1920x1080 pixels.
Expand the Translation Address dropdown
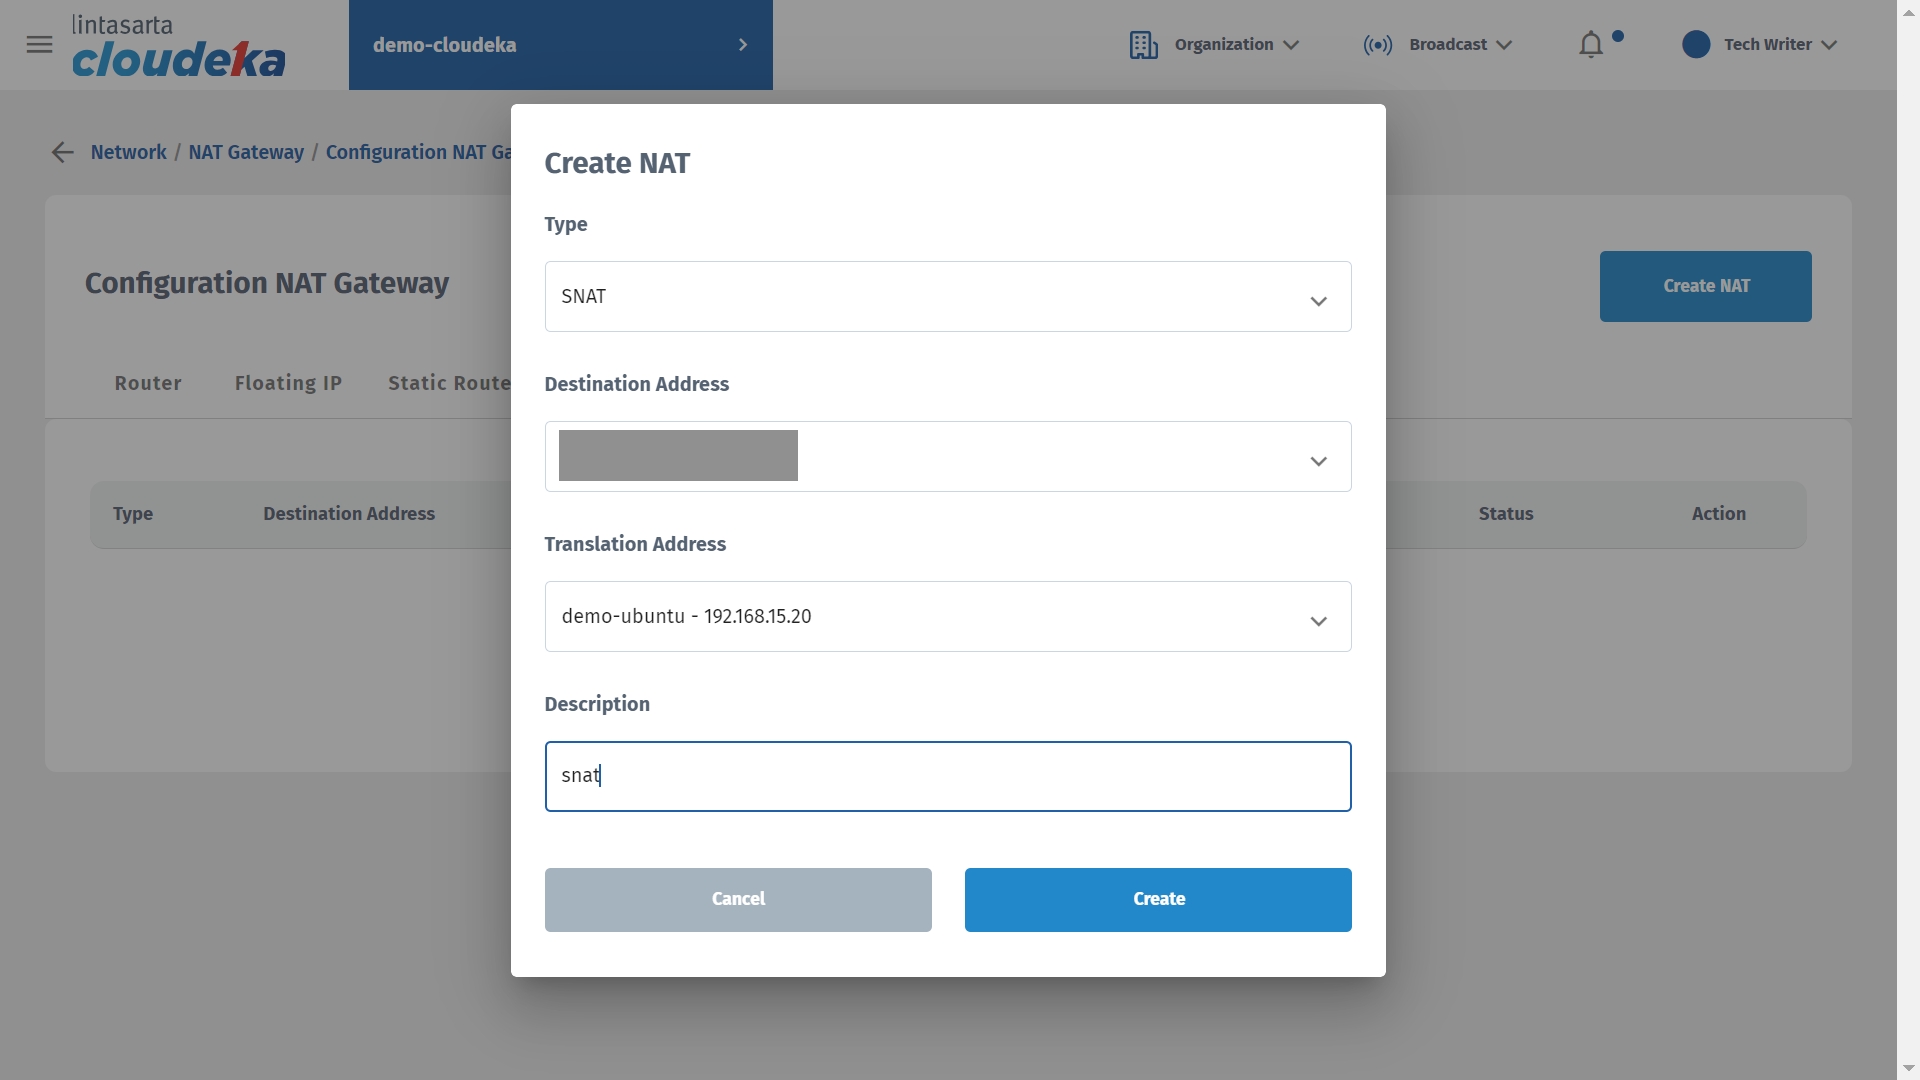tap(1318, 620)
